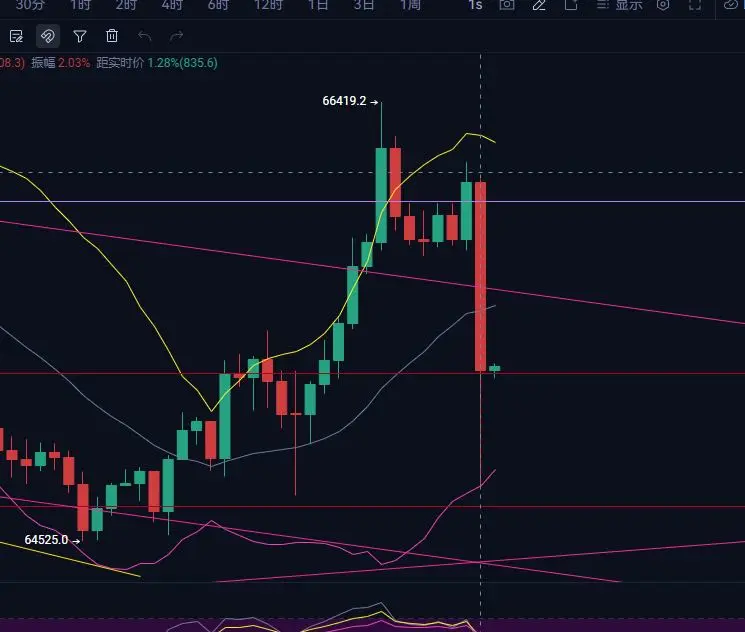Open the drawing list edit icon
Viewport: 745px width, 632px height.
point(16,36)
